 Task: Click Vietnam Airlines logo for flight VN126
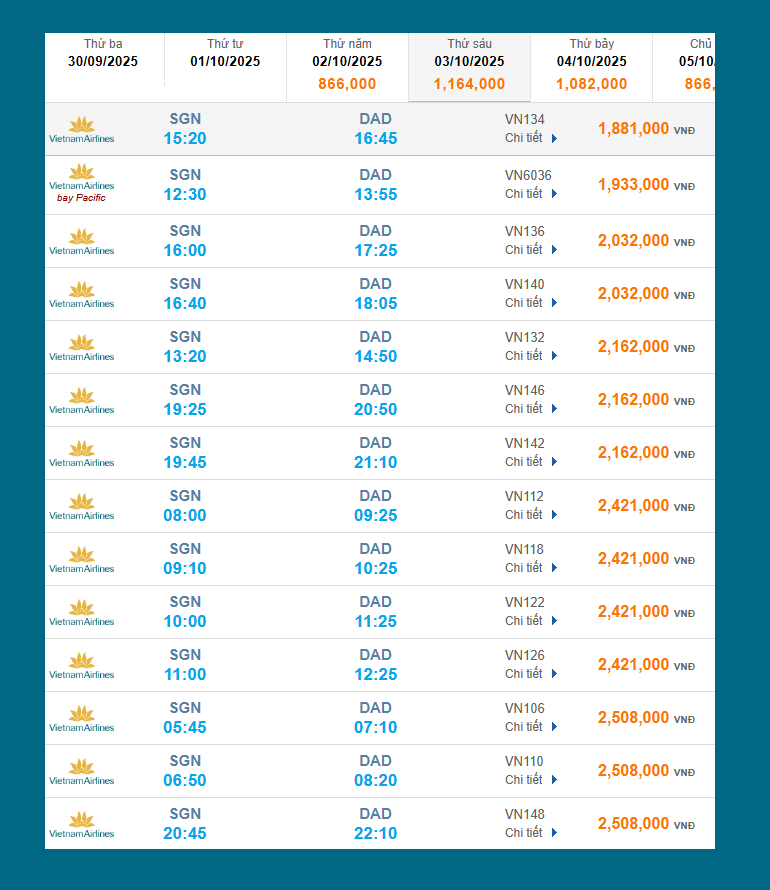[x=82, y=666]
